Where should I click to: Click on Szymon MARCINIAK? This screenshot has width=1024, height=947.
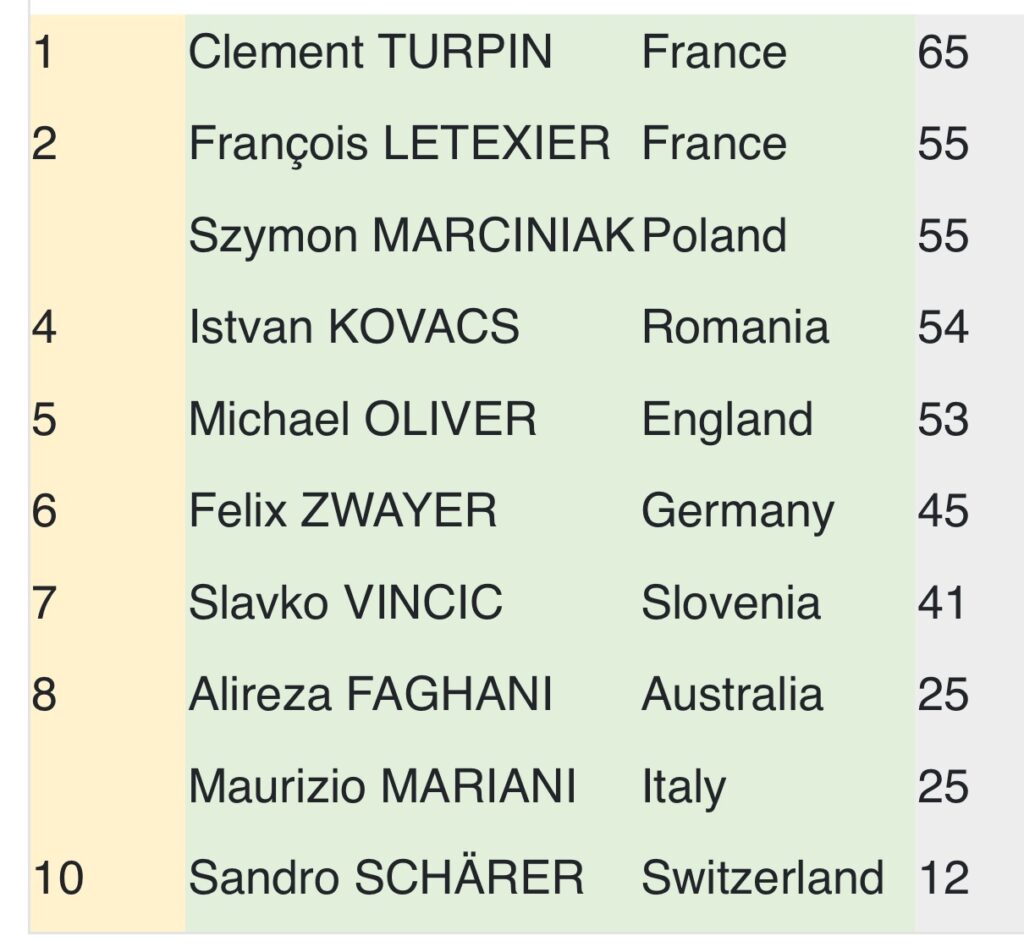[x=411, y=236]
